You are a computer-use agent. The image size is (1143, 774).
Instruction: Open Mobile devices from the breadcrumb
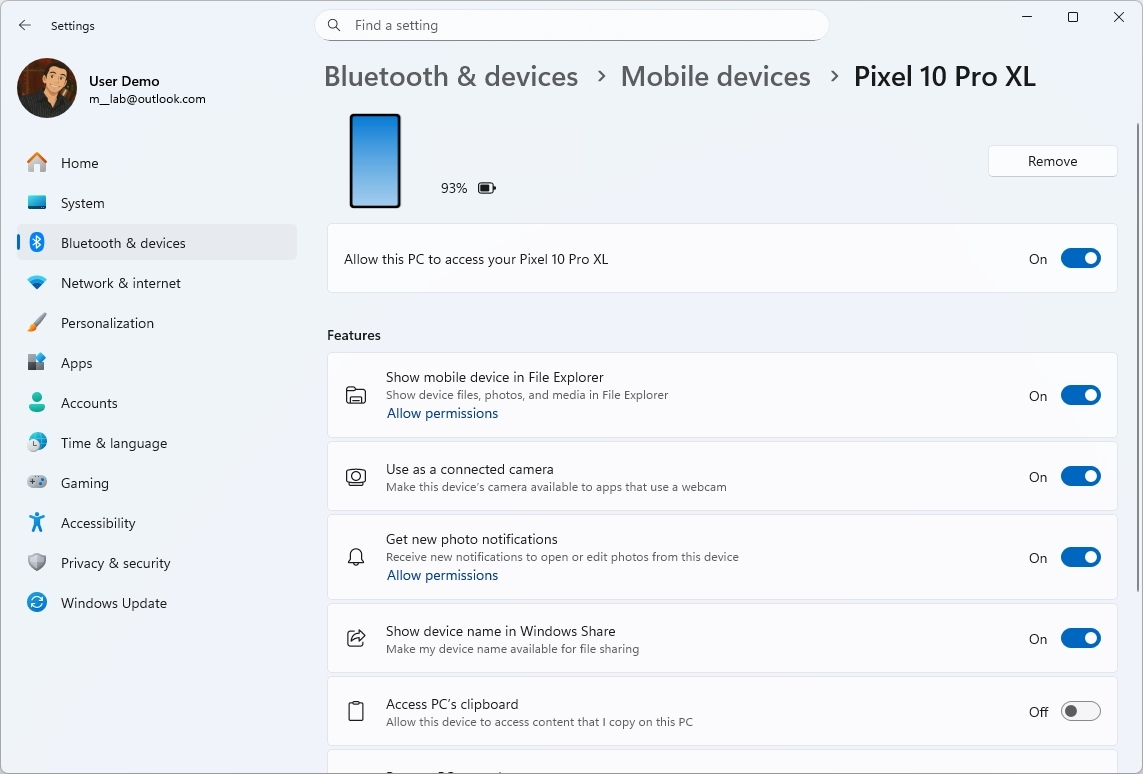click(715, 76)
